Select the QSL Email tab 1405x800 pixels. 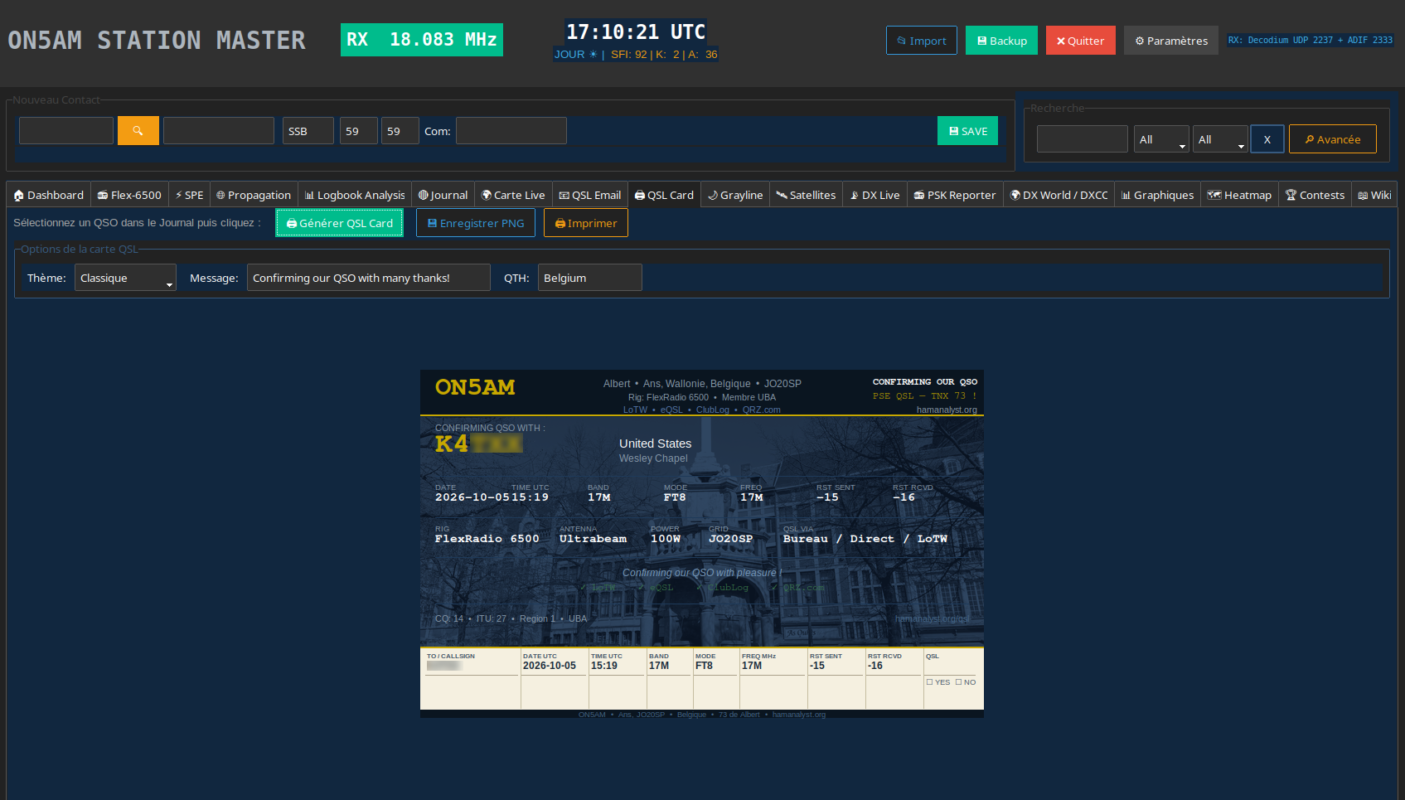(x=590, y=195)
